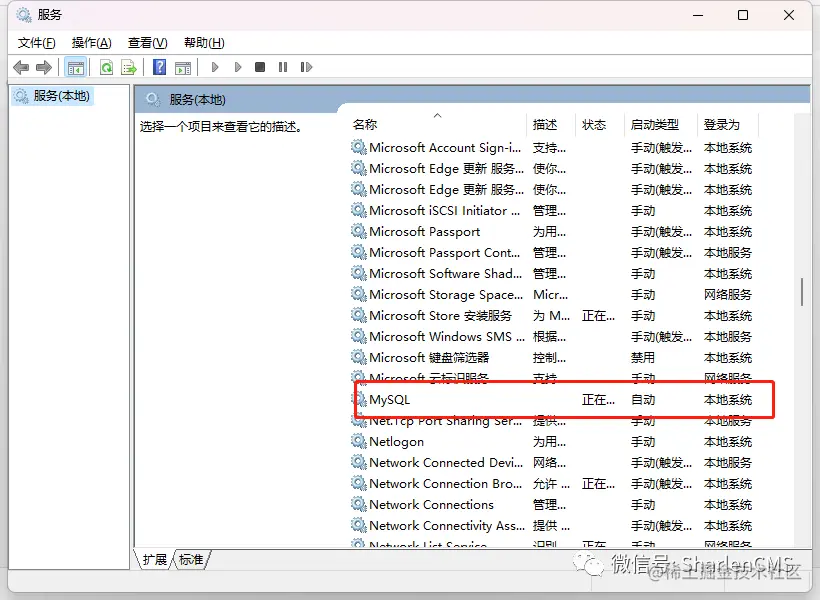Viewport: 820px width, 600px height.
Task: Click the Pause service icon
Action: pyautogui.click(x=283, y=67)
